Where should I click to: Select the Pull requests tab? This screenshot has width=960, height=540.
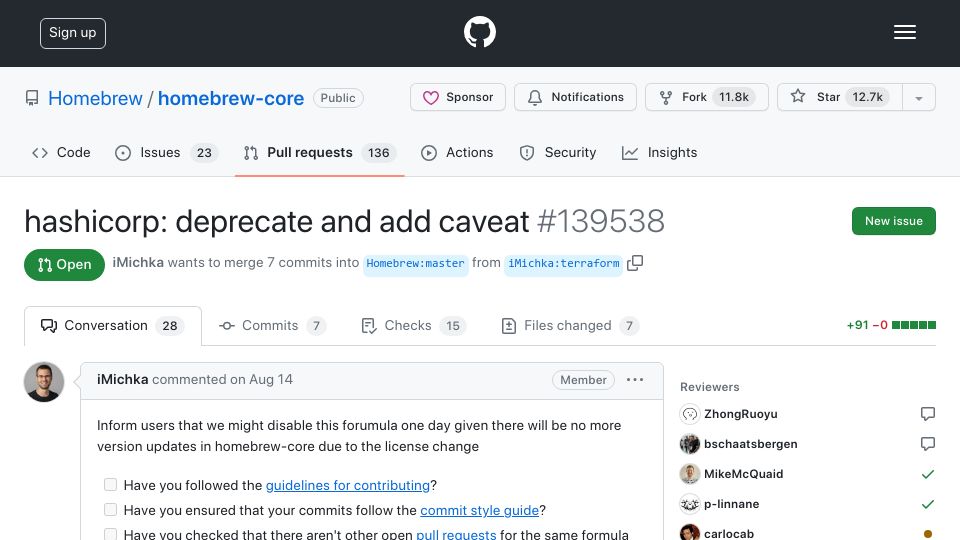pos(320,152)
